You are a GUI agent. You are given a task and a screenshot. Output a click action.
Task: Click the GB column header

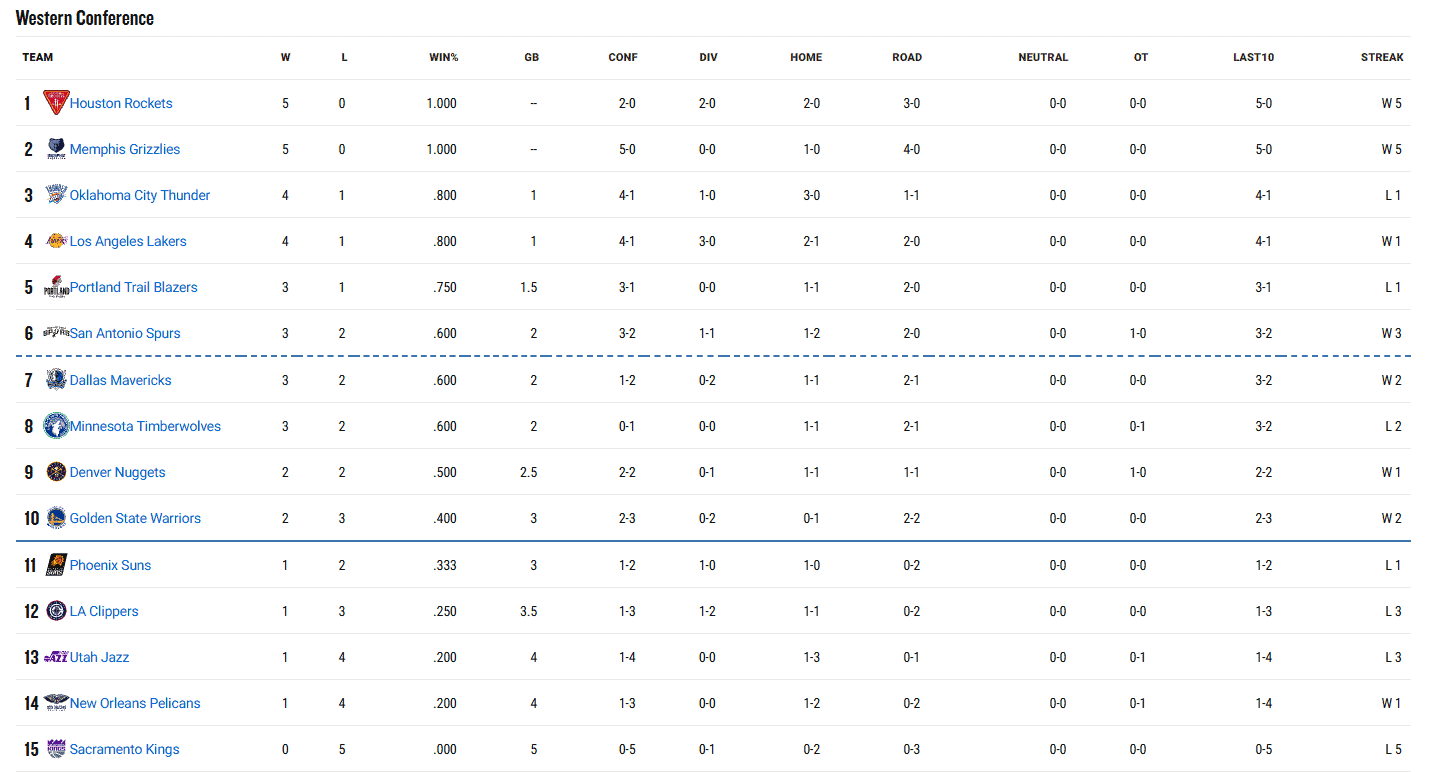pyautogui.click(x=531, y=57)
